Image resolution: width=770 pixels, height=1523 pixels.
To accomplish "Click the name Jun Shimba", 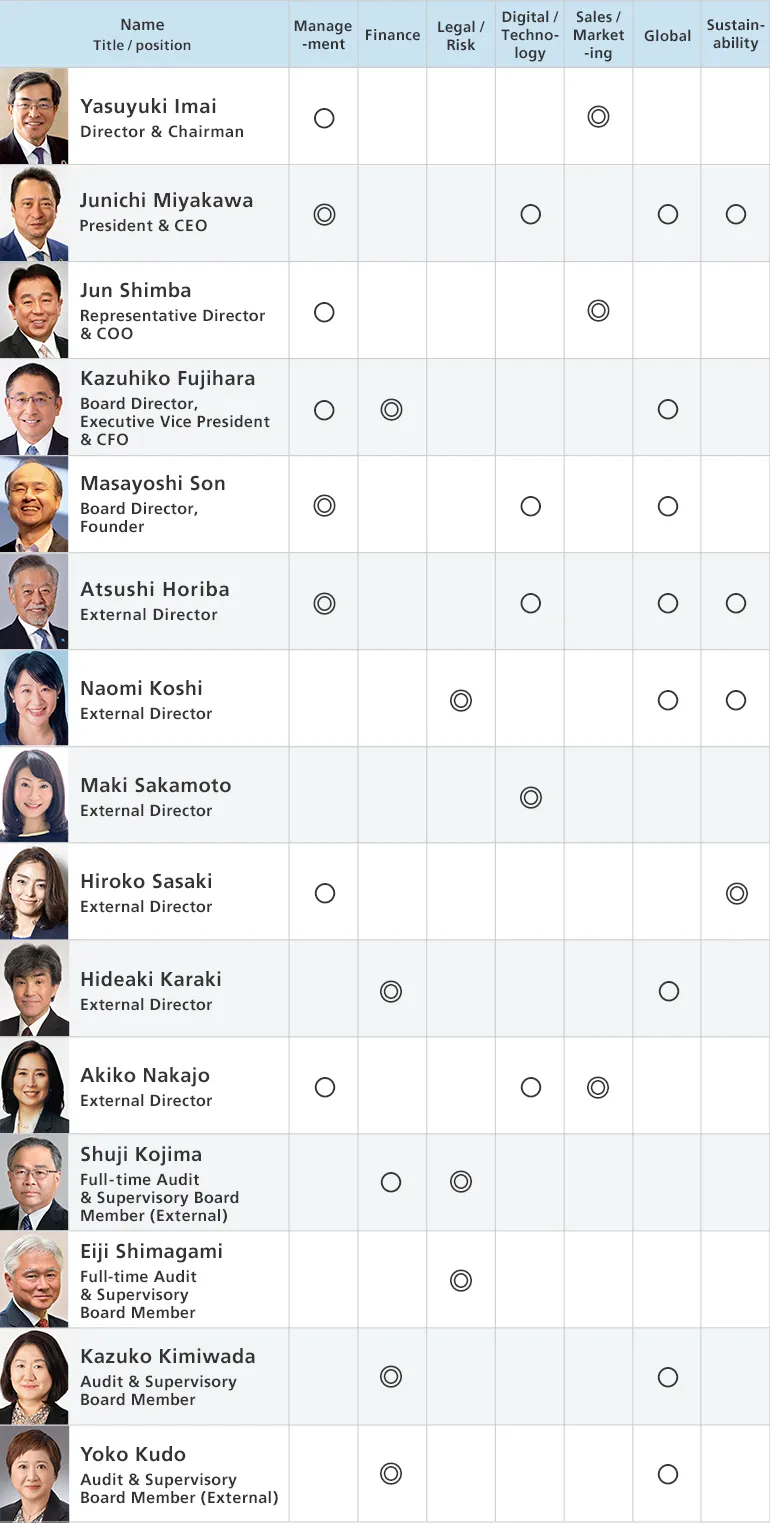I will coord(136,291).
